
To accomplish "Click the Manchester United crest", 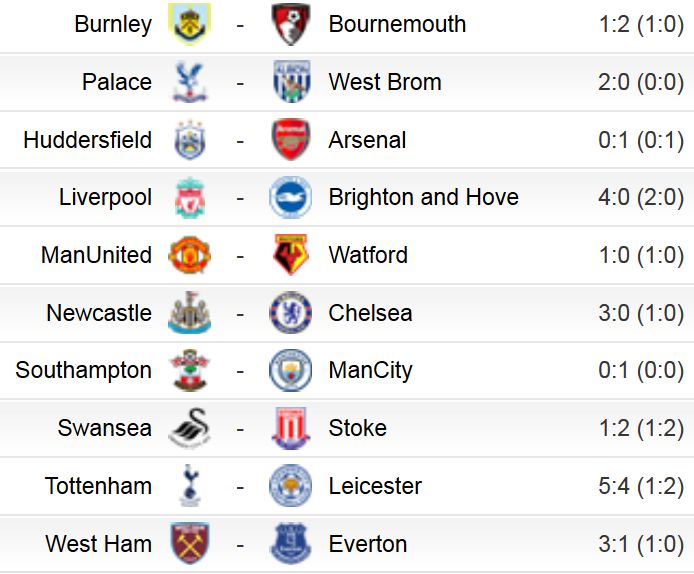I will point(189,255).
